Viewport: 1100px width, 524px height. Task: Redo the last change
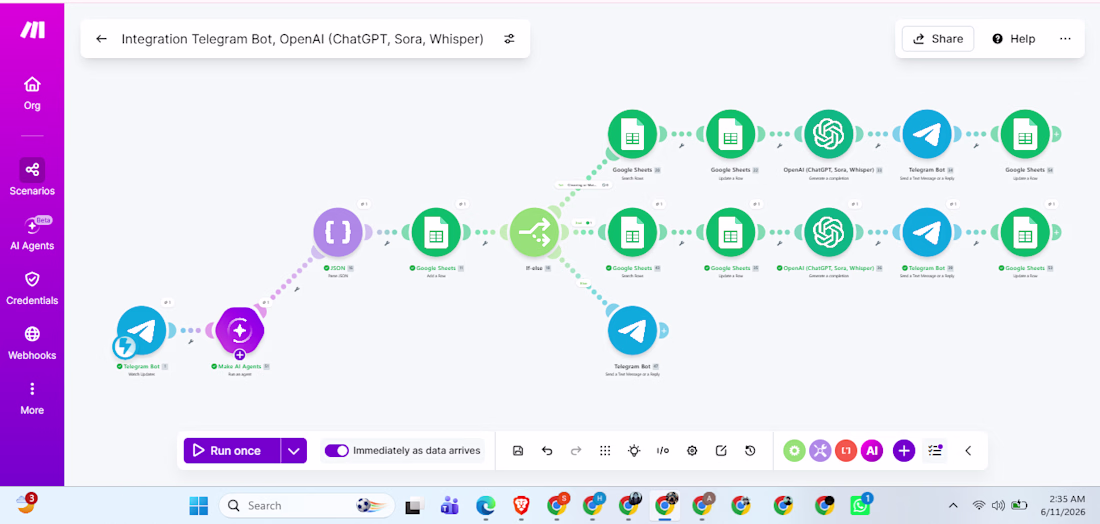(576, 450)
